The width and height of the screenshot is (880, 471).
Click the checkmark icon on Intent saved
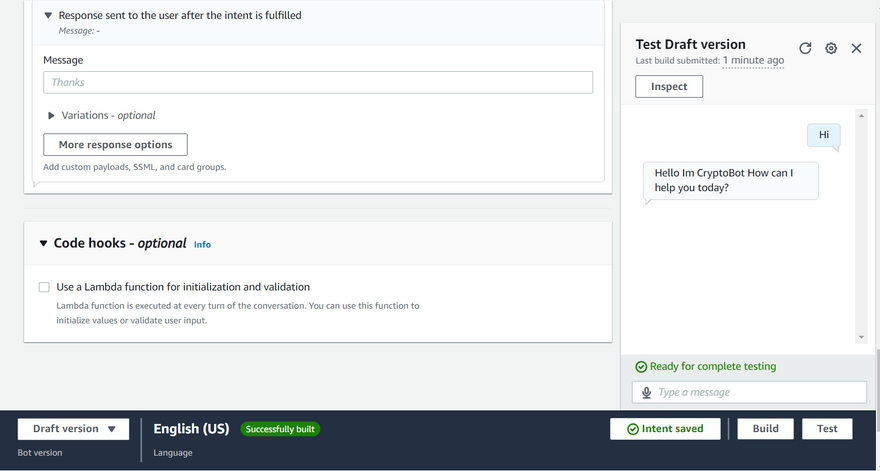pyautogui.click(x=633, y=429)
